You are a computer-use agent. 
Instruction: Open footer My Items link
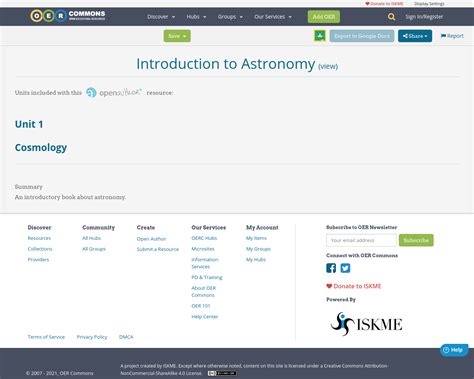(x=256, y=238)
